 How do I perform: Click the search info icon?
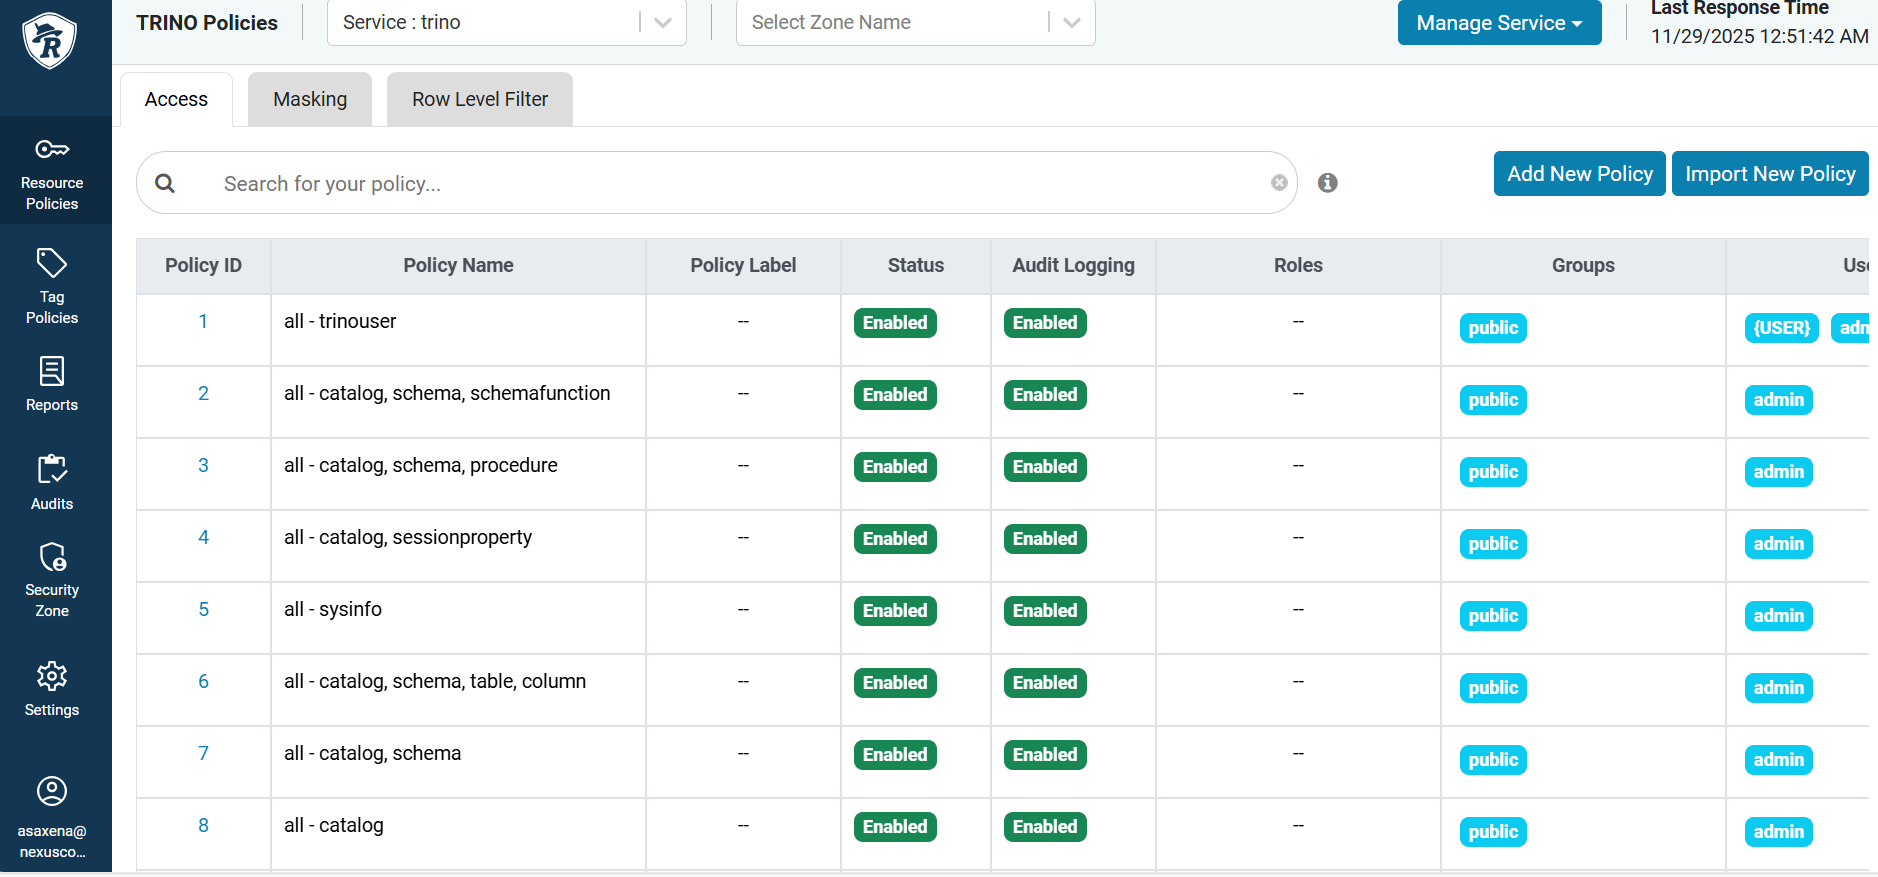tap(1327, 183)
